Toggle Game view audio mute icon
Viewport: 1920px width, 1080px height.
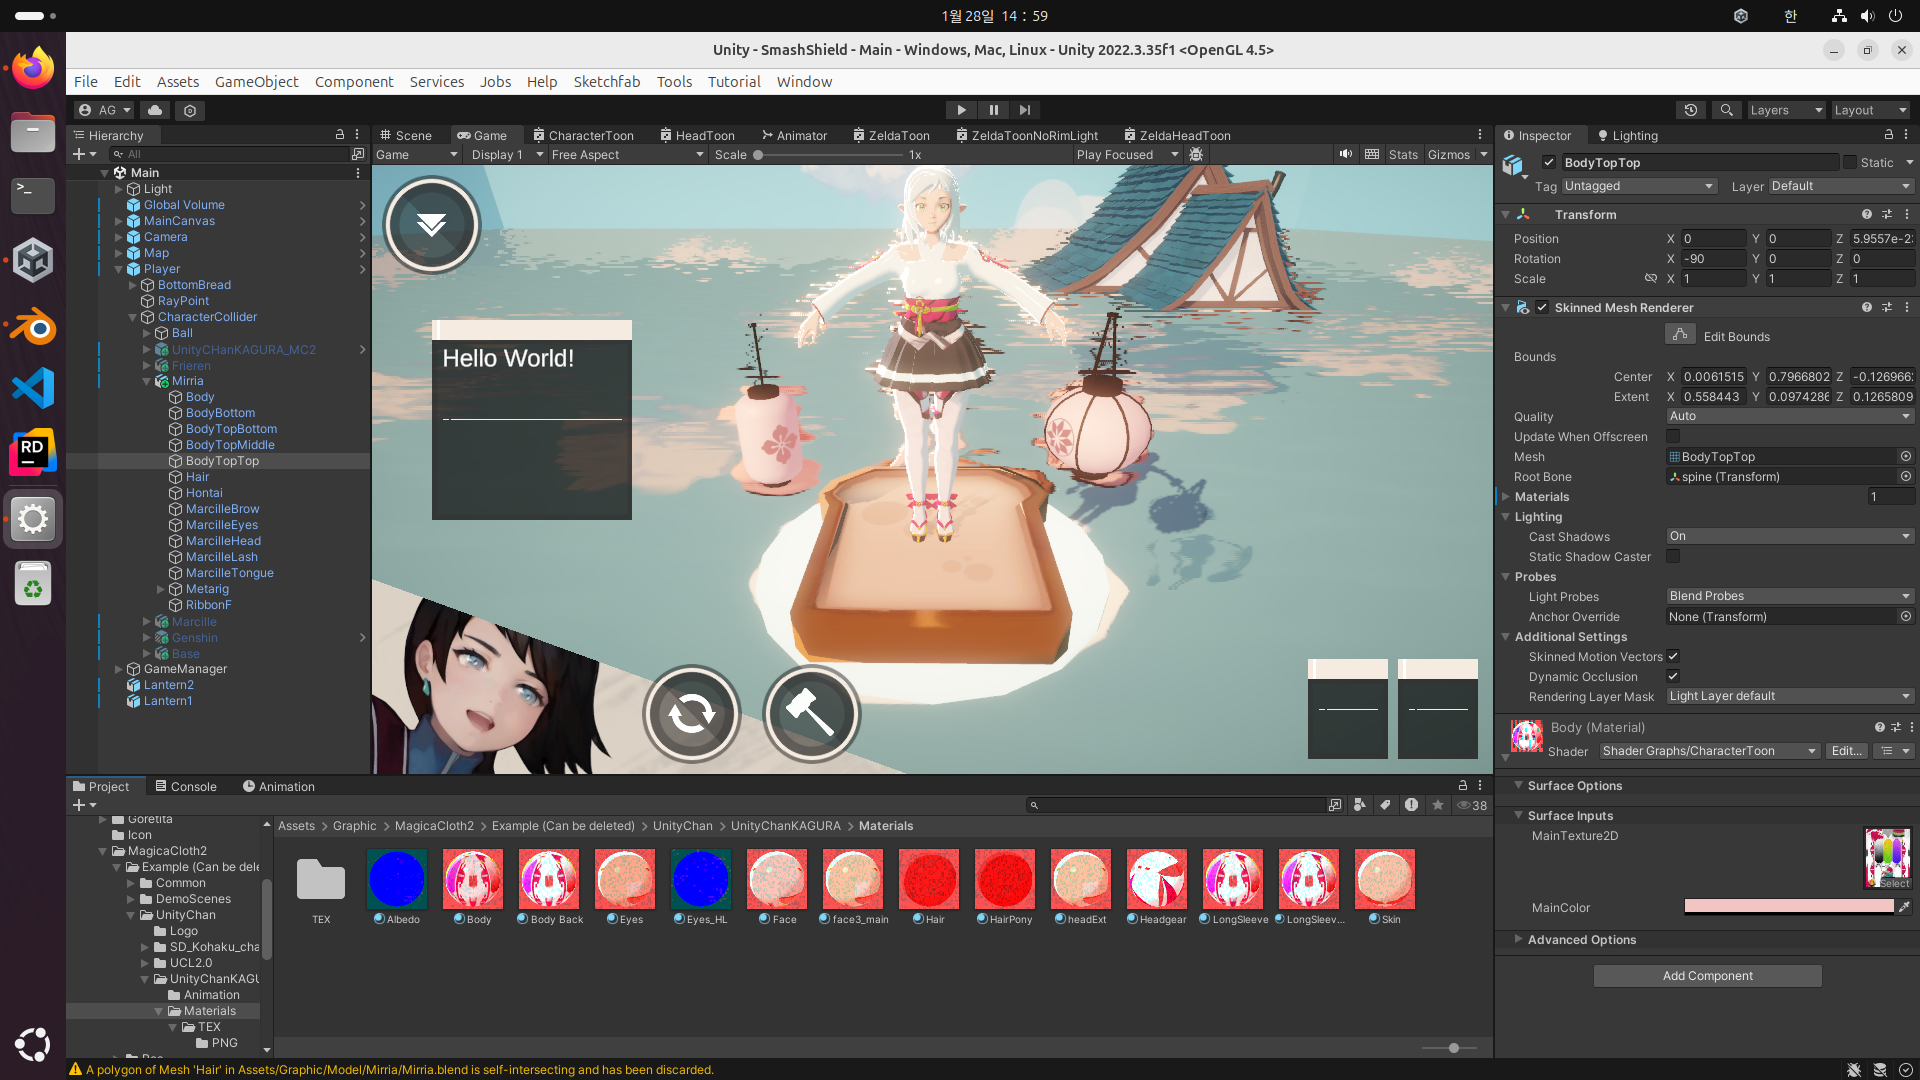click(x=1346, y=154)
